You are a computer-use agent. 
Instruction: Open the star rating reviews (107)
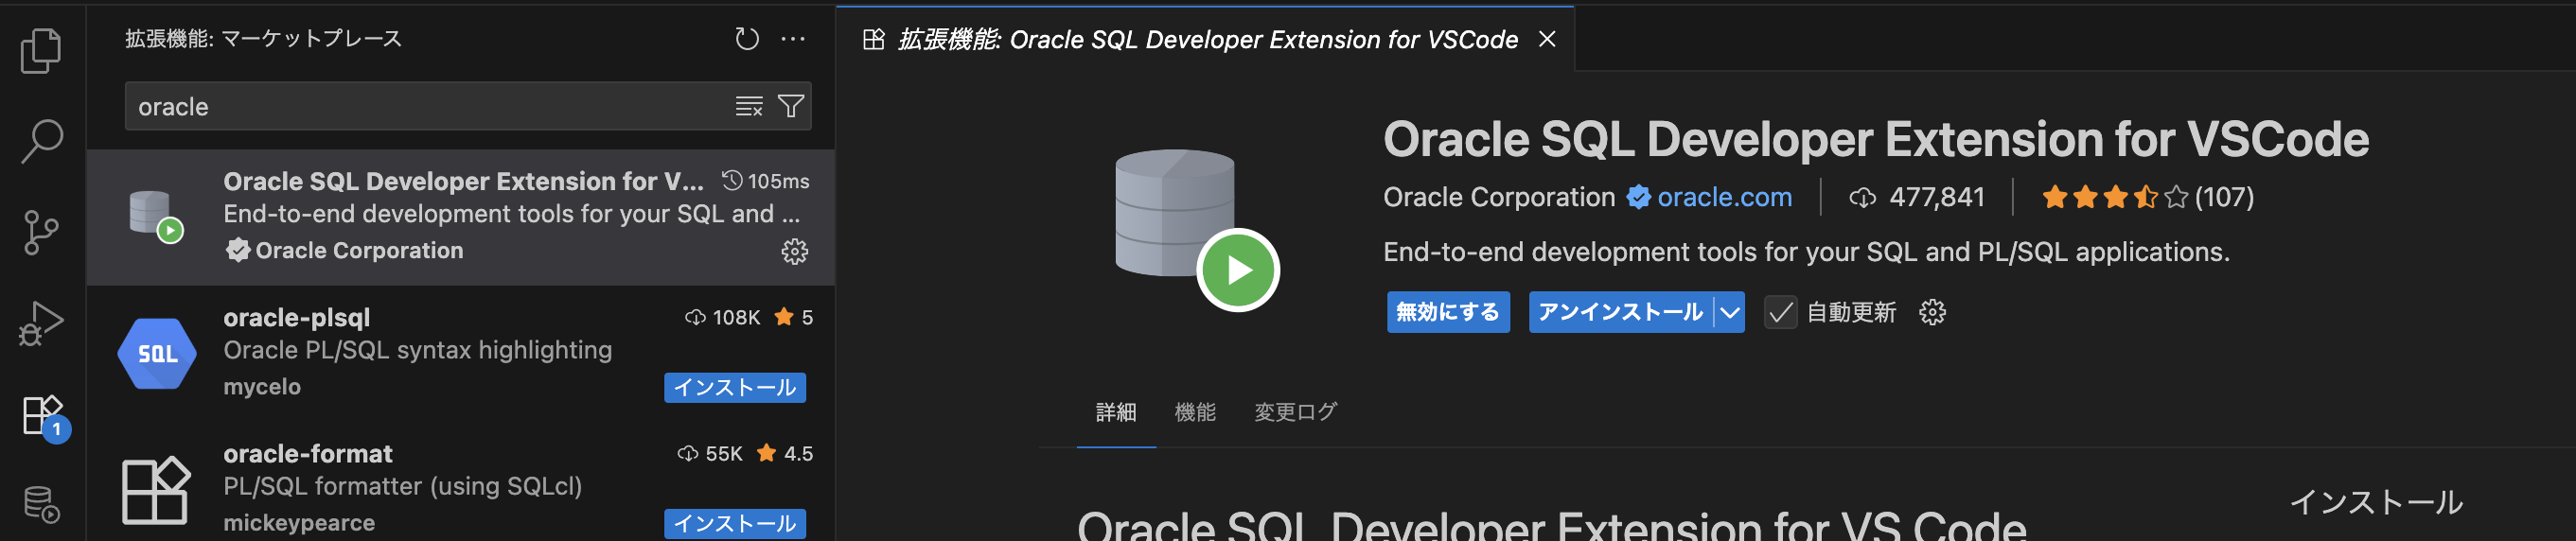pos(2147,197)
